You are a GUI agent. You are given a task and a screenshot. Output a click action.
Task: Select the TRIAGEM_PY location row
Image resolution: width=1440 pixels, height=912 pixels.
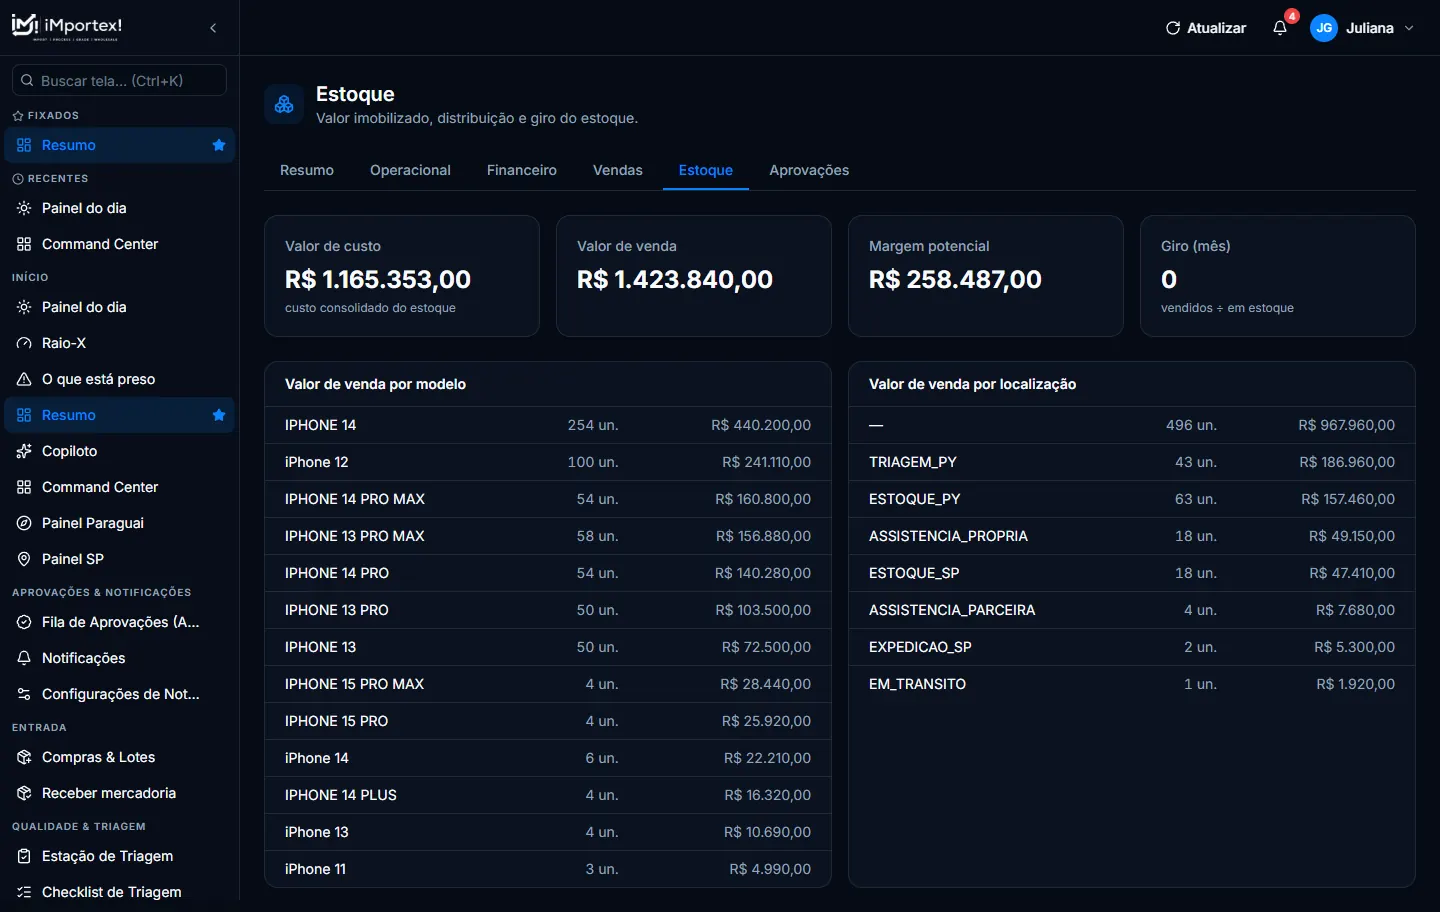tap(1132, 462)
